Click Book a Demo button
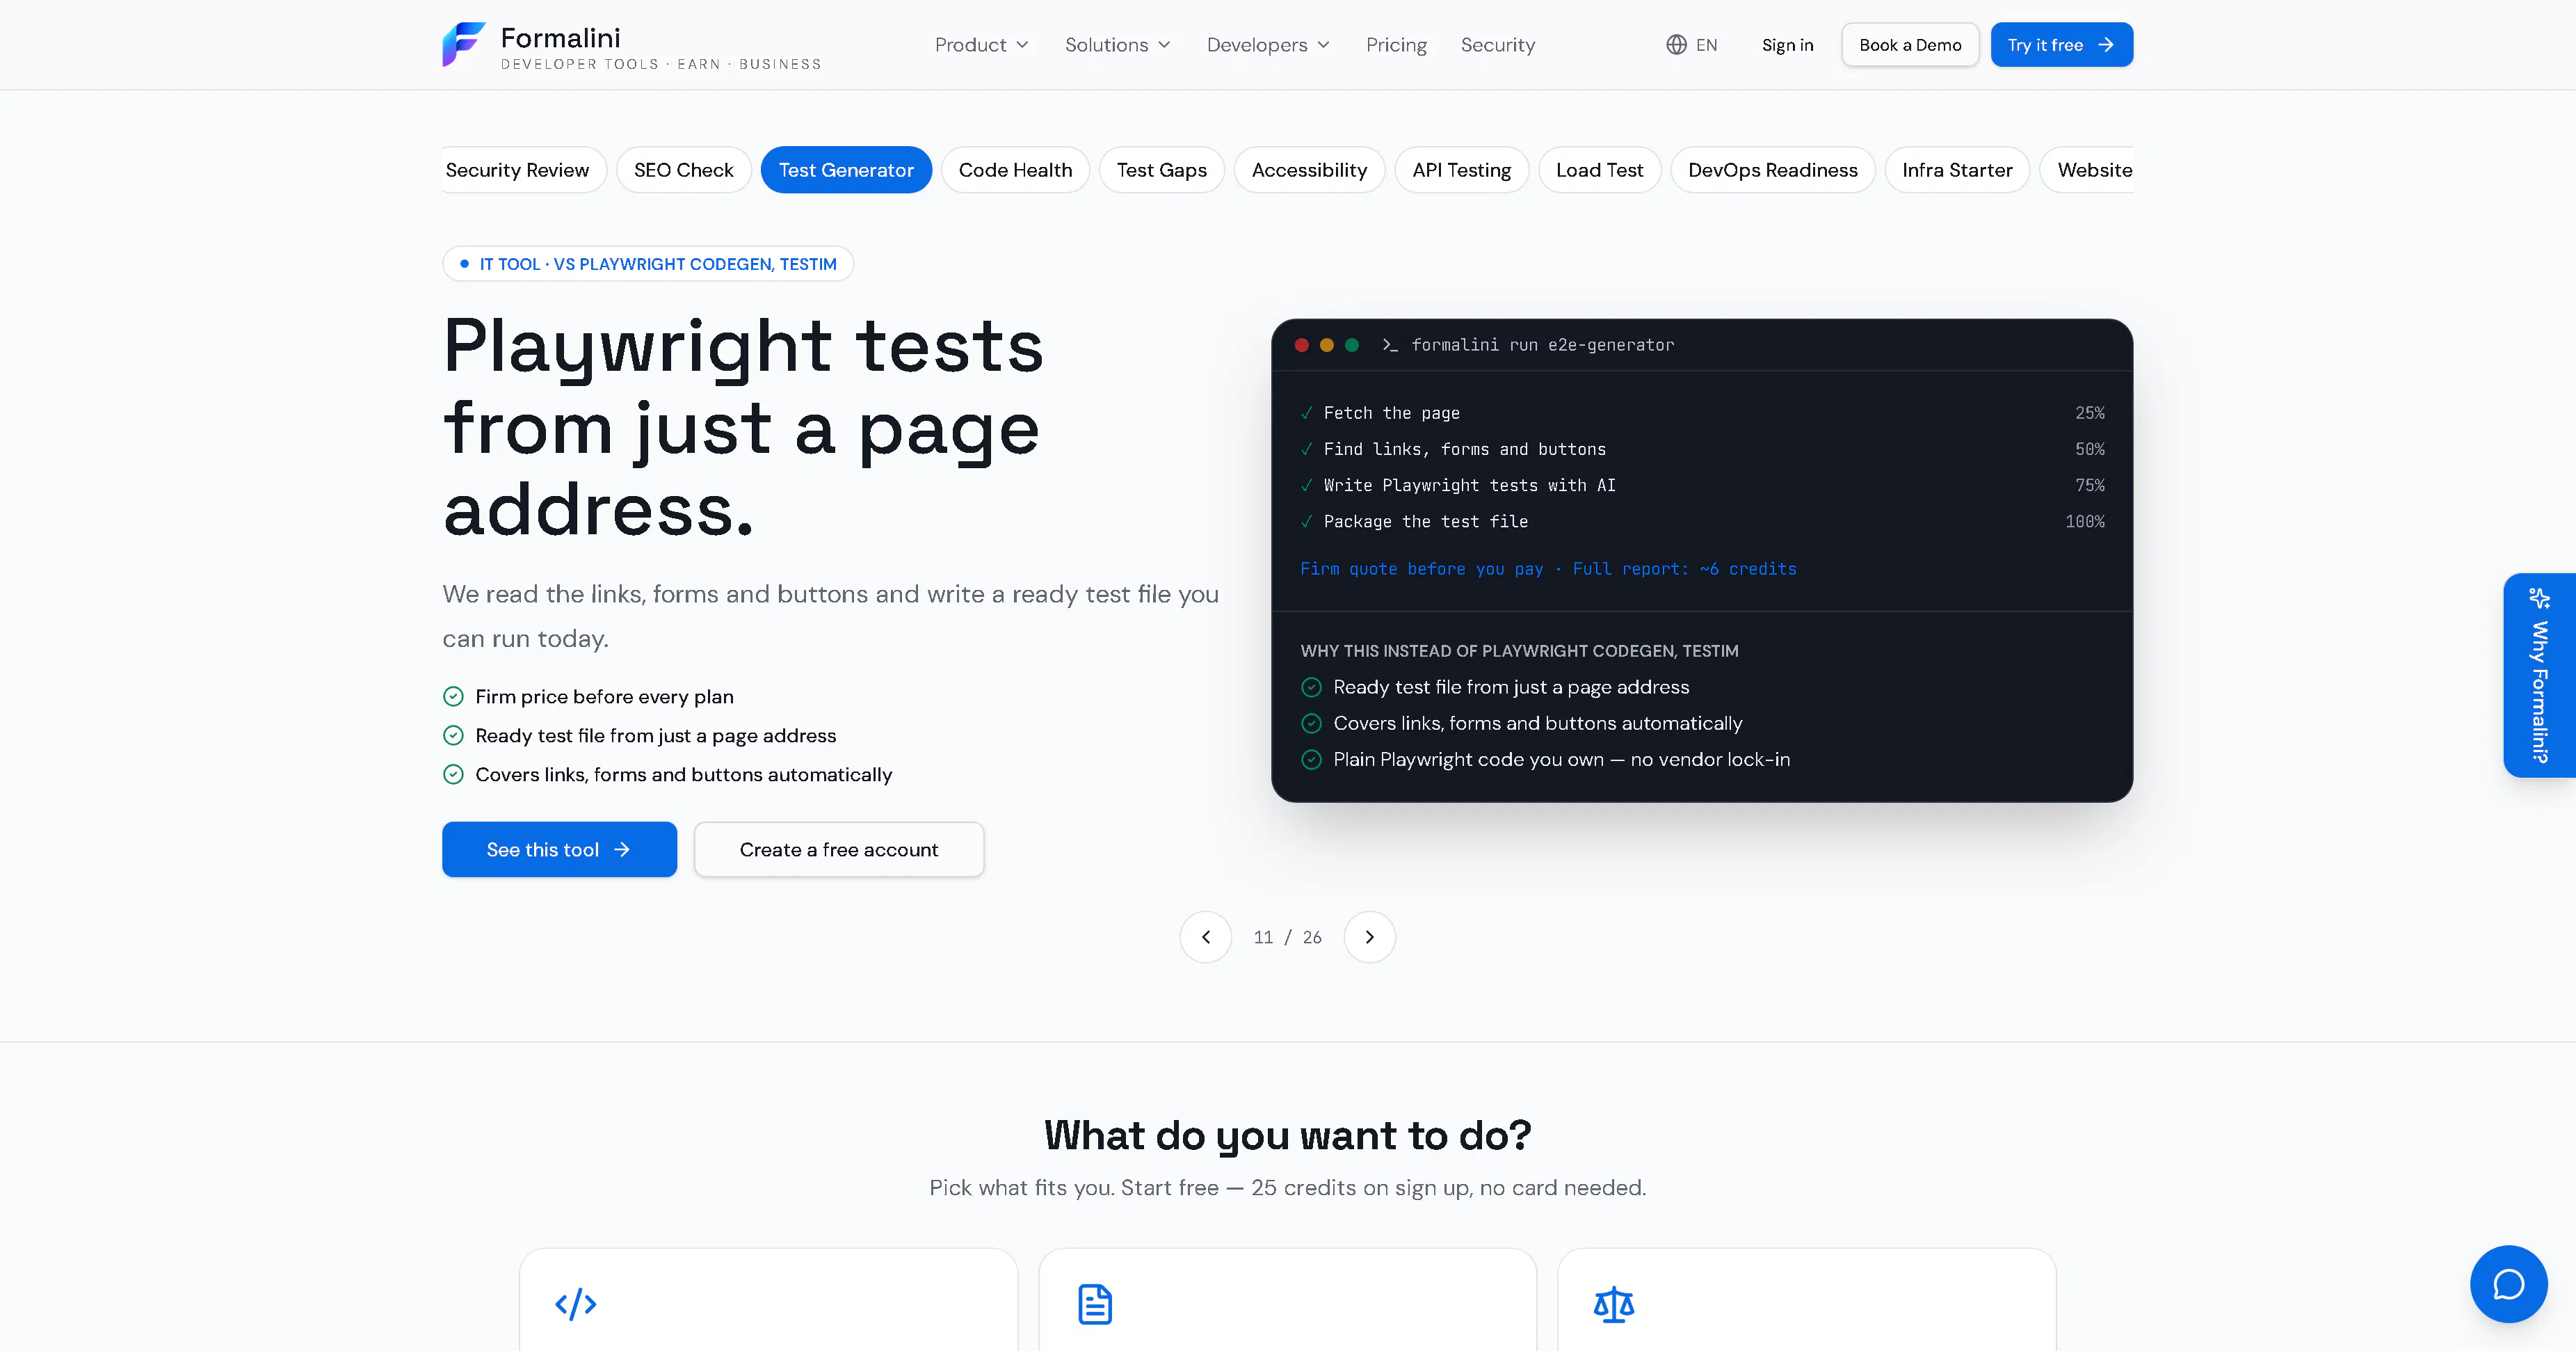 point(1910,45)
